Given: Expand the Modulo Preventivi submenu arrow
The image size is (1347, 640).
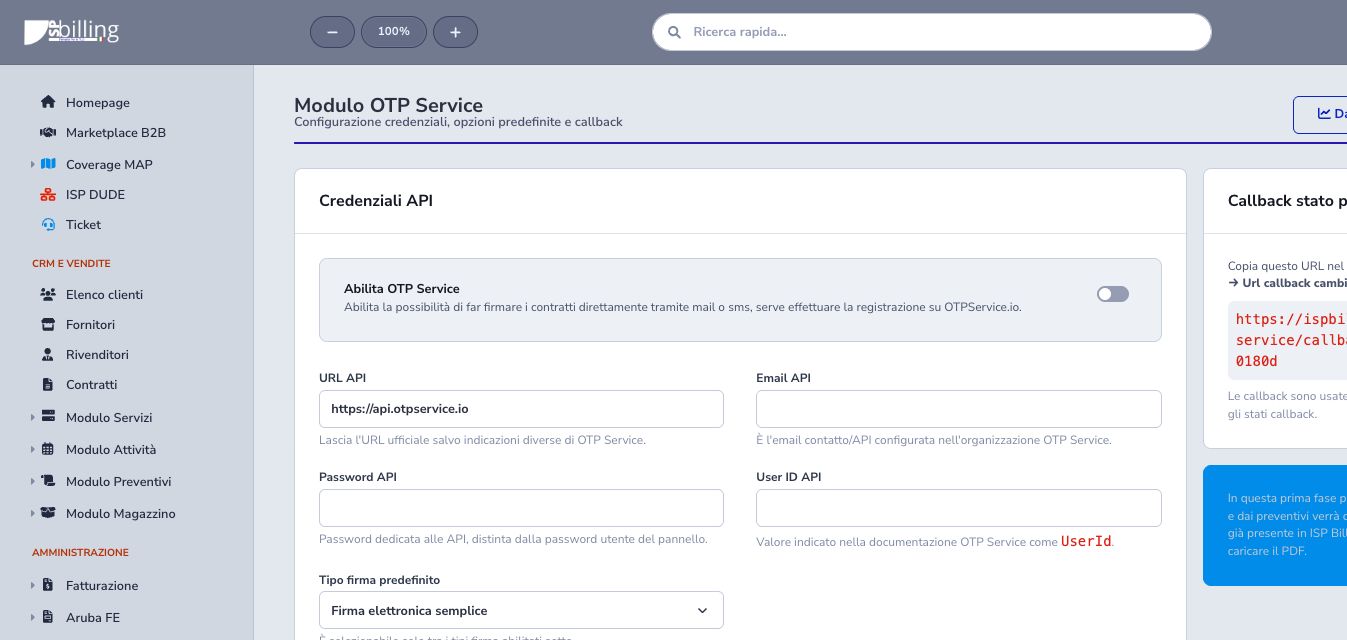Looking at the screenshot, I should [33, 481].
